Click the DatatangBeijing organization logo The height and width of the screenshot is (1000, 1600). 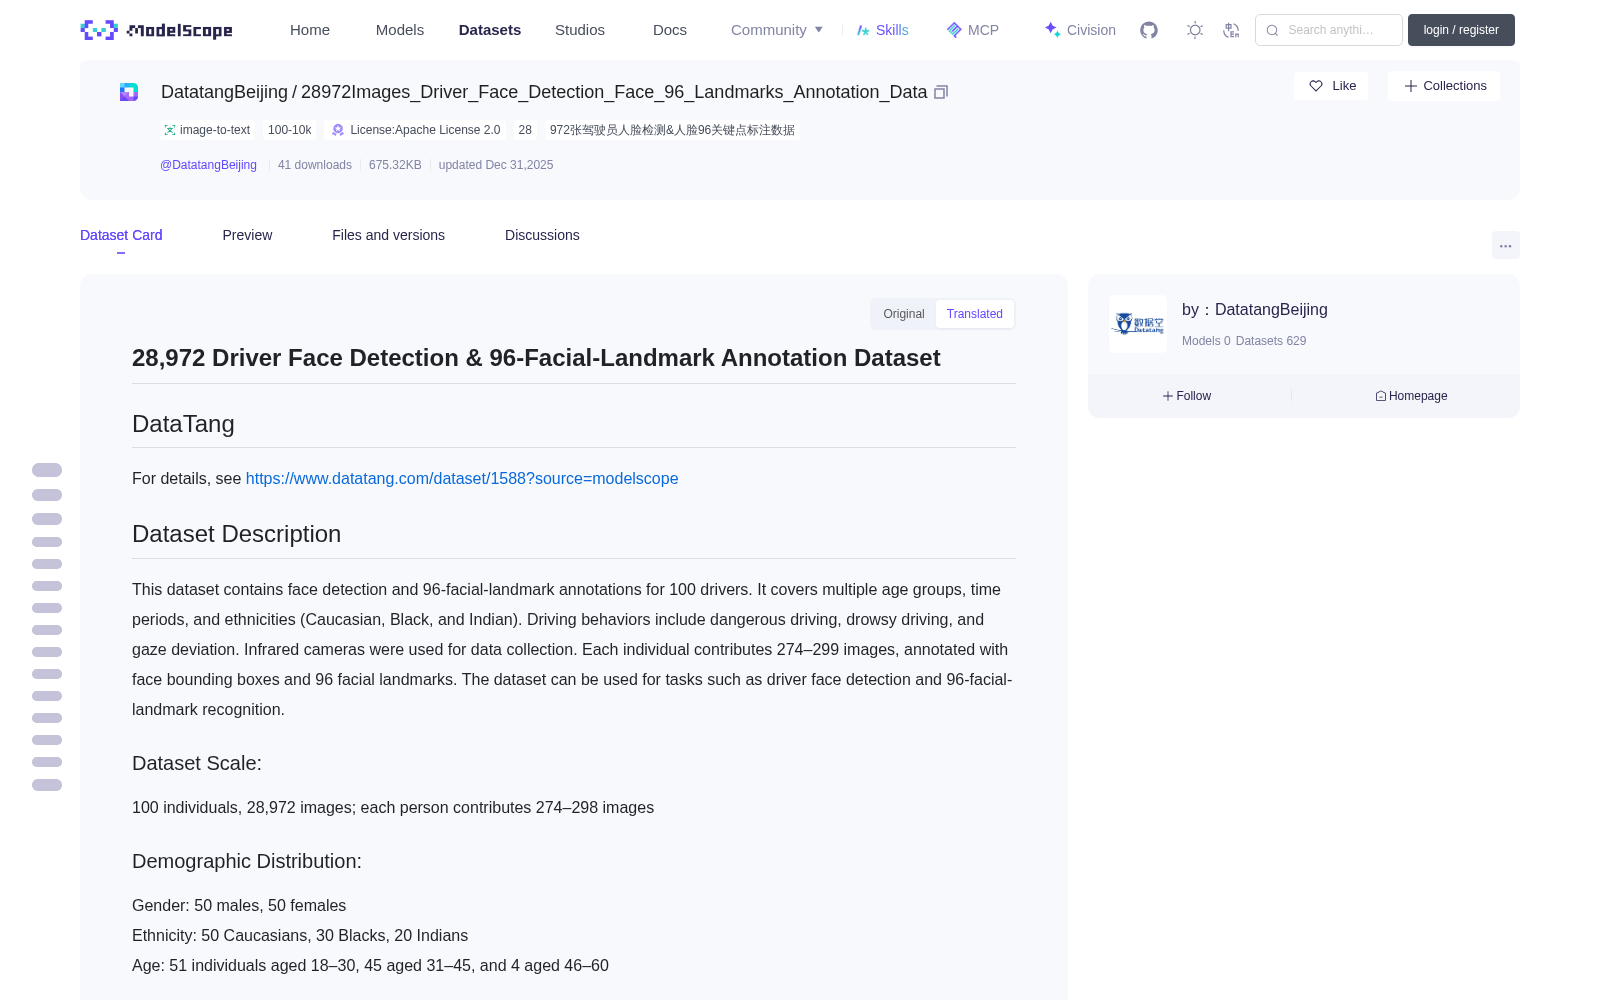click(x=1138, y=324)
